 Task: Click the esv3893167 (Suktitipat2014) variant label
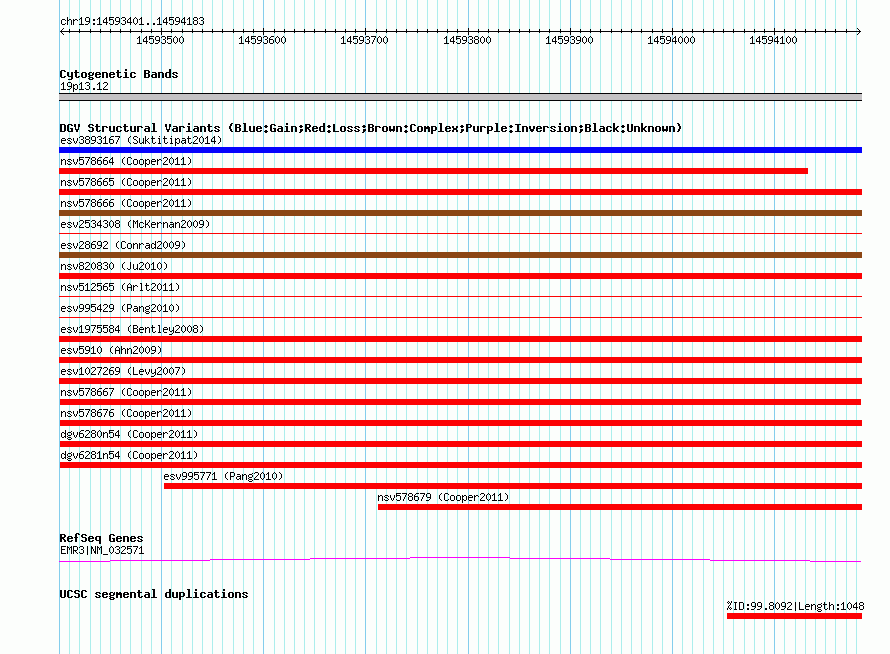(x=141, y=140)
